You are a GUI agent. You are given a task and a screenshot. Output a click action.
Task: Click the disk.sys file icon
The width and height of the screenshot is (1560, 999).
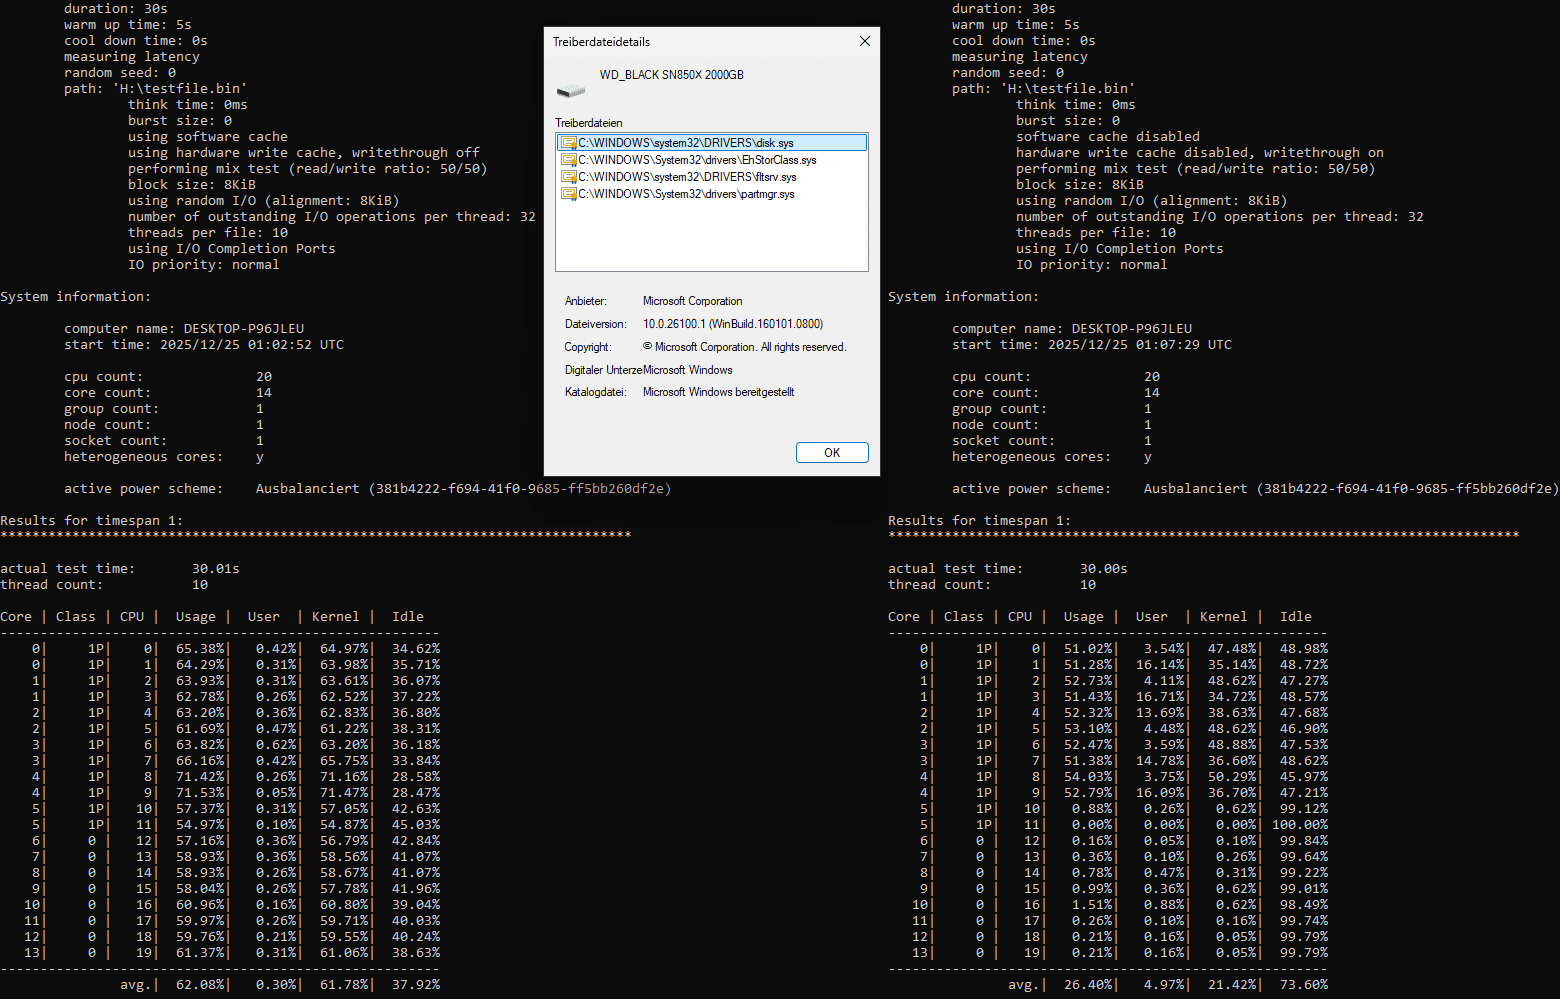pos(568,143)
